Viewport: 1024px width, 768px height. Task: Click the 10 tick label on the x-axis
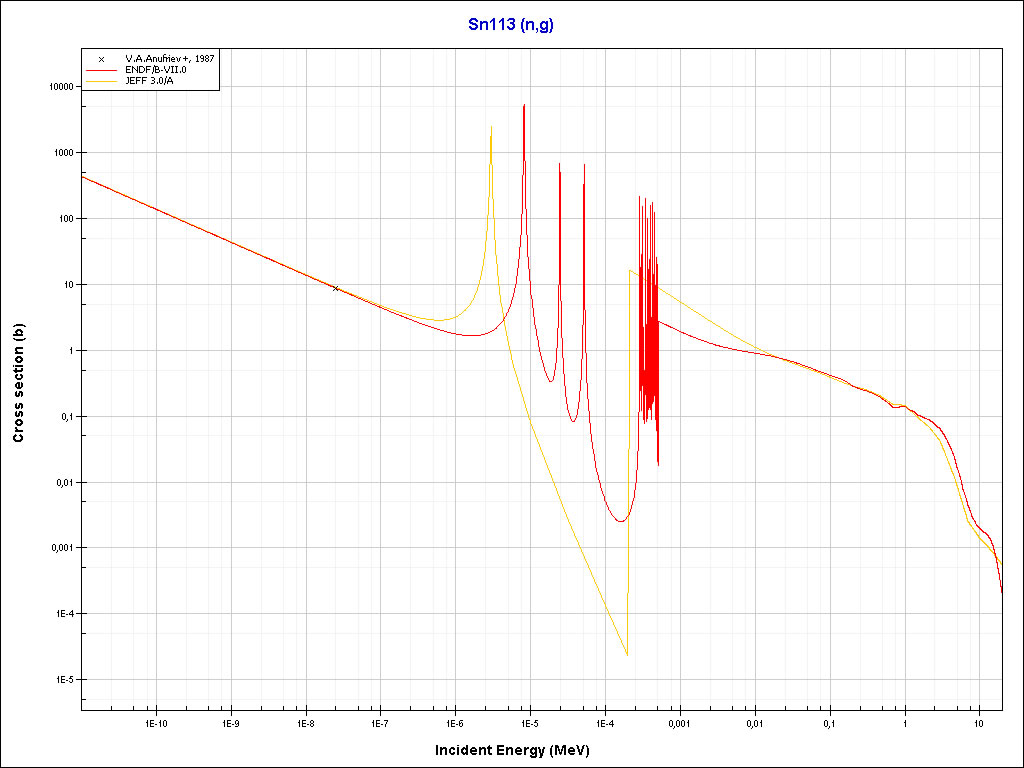pos(979,722)
